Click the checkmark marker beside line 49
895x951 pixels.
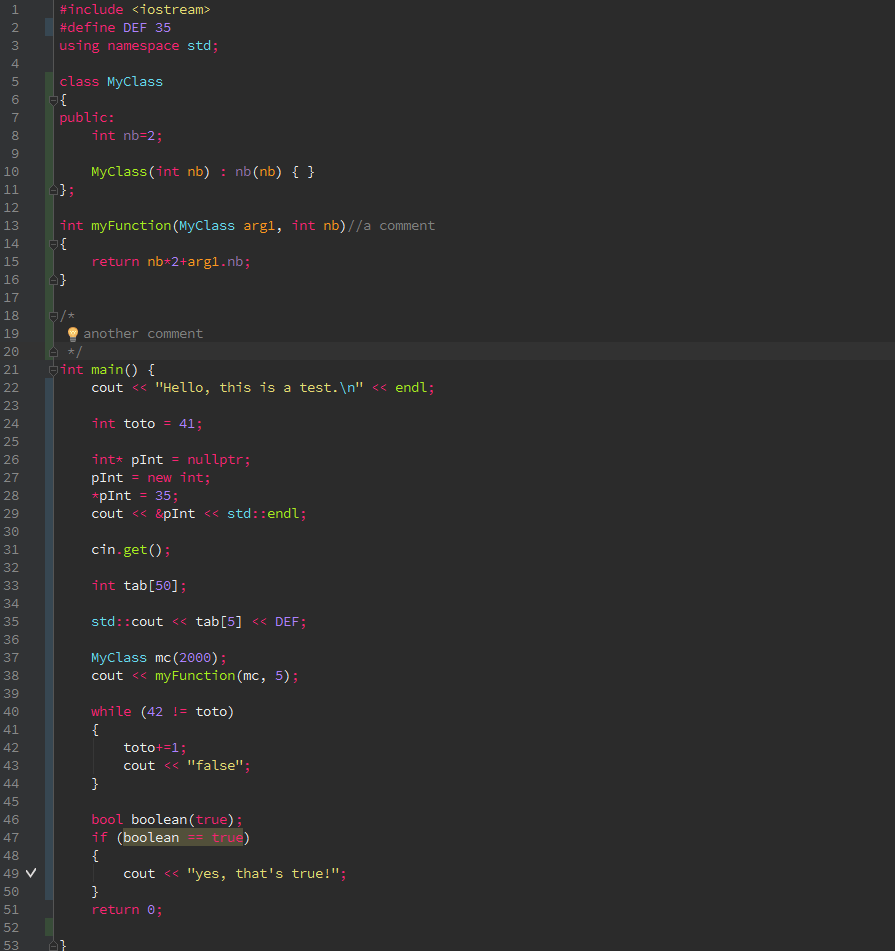(x=29, y=873)
